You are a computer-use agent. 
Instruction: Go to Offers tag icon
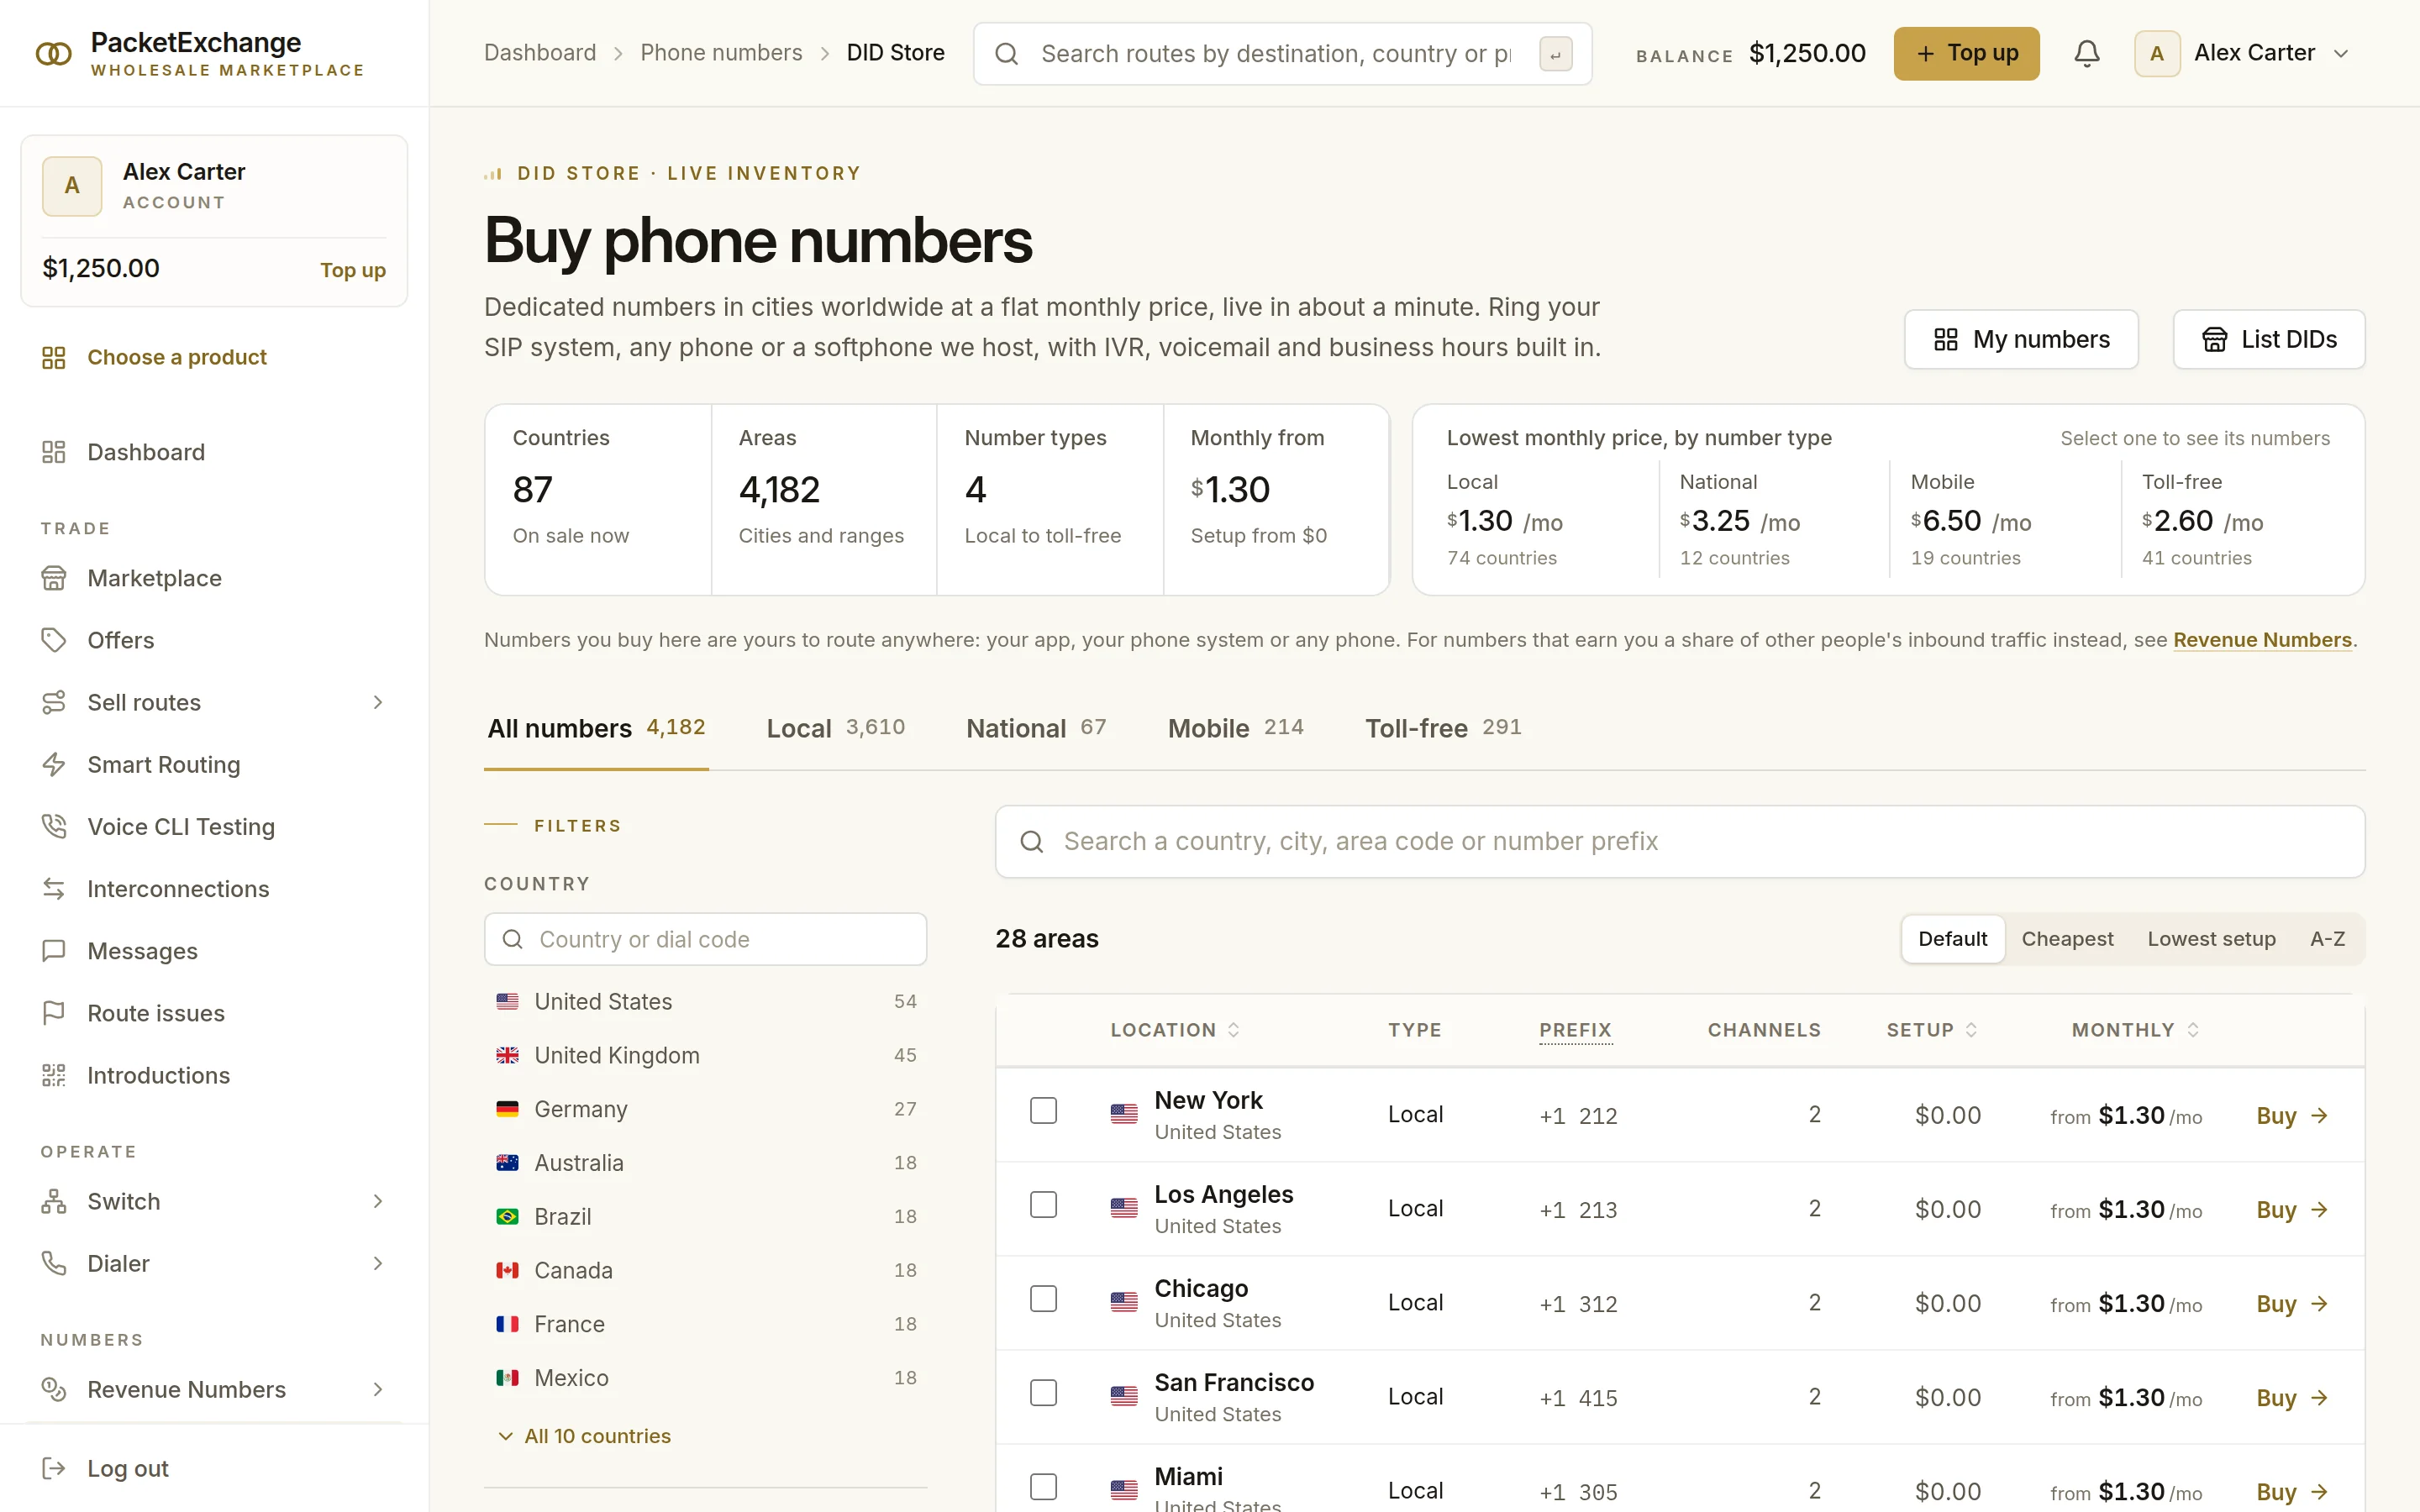coord(54,640)
